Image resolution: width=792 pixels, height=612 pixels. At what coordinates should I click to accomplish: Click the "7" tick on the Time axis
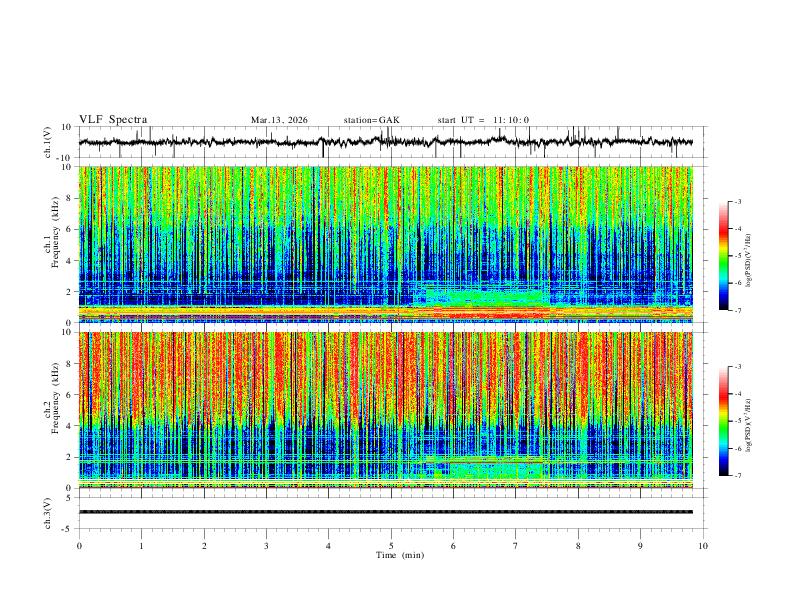516,546
